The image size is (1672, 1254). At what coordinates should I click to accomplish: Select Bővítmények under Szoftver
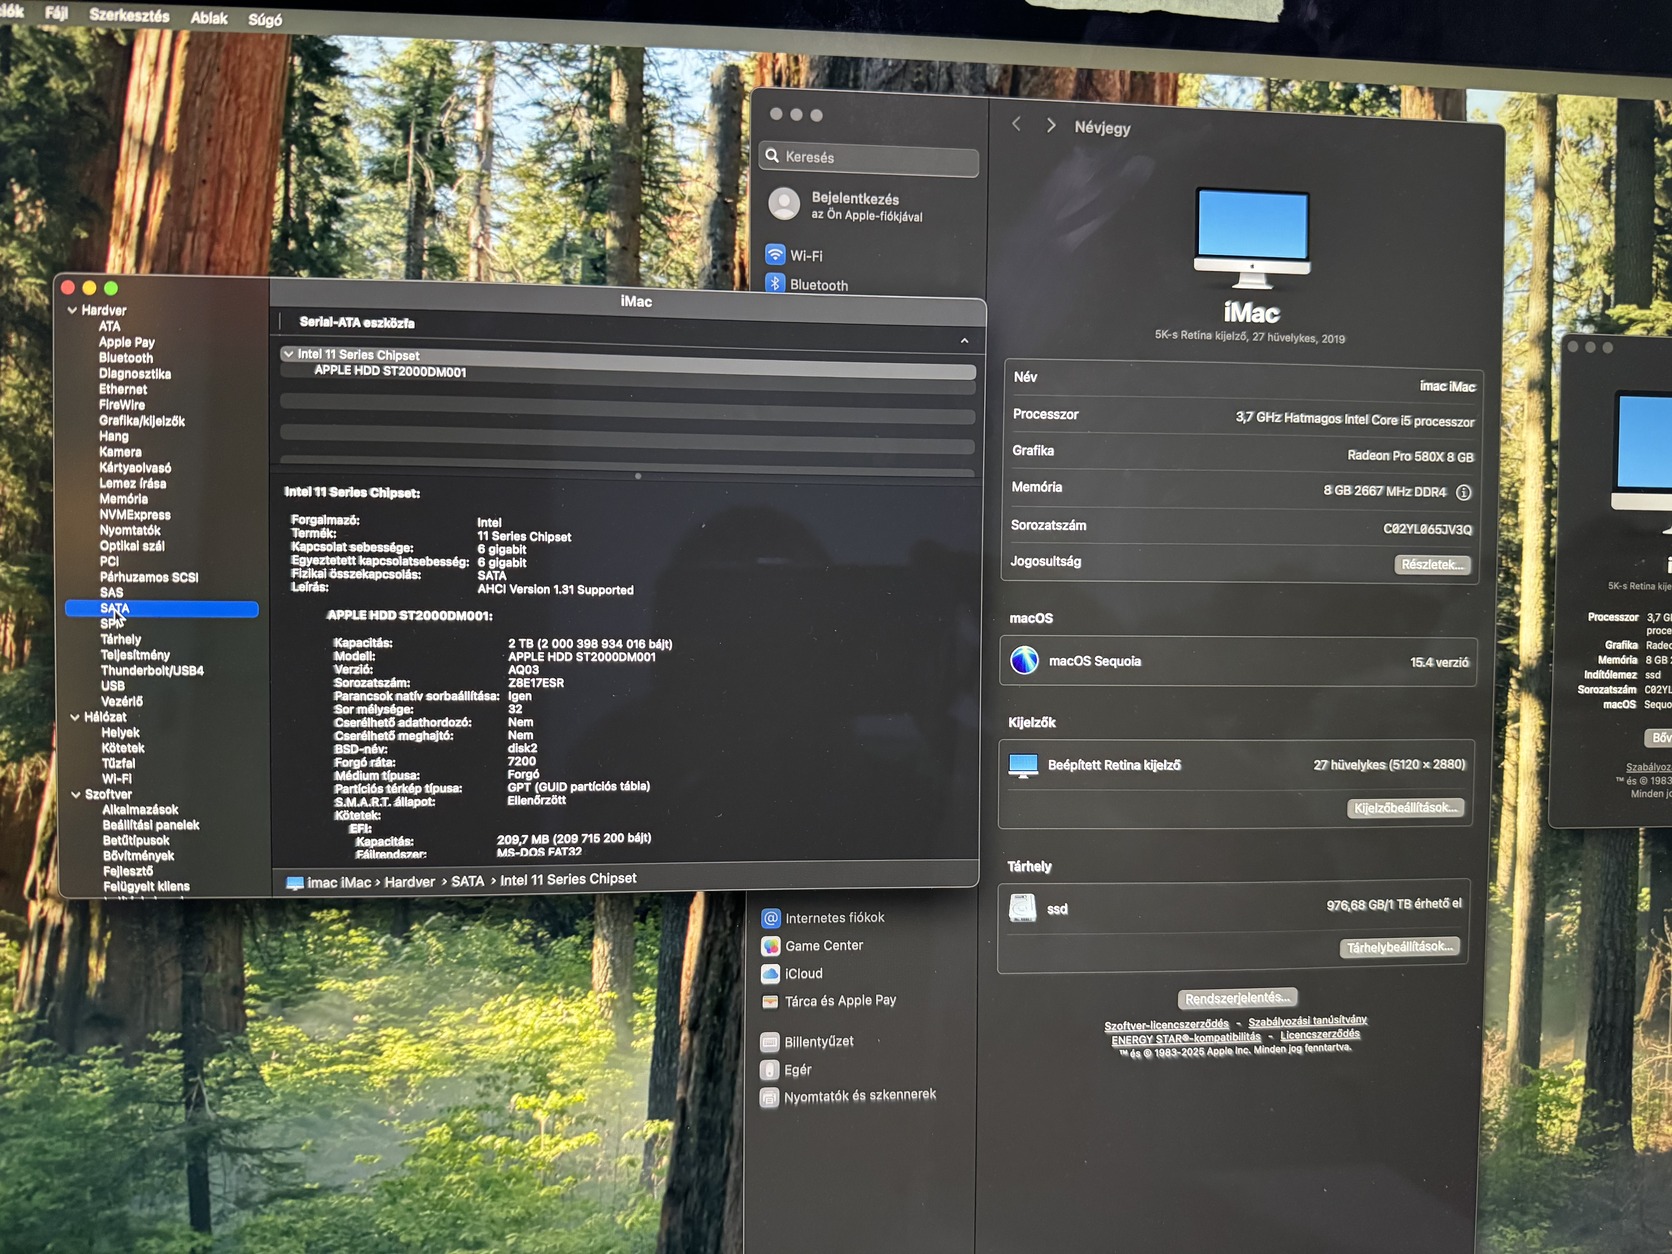click(138, 856)
